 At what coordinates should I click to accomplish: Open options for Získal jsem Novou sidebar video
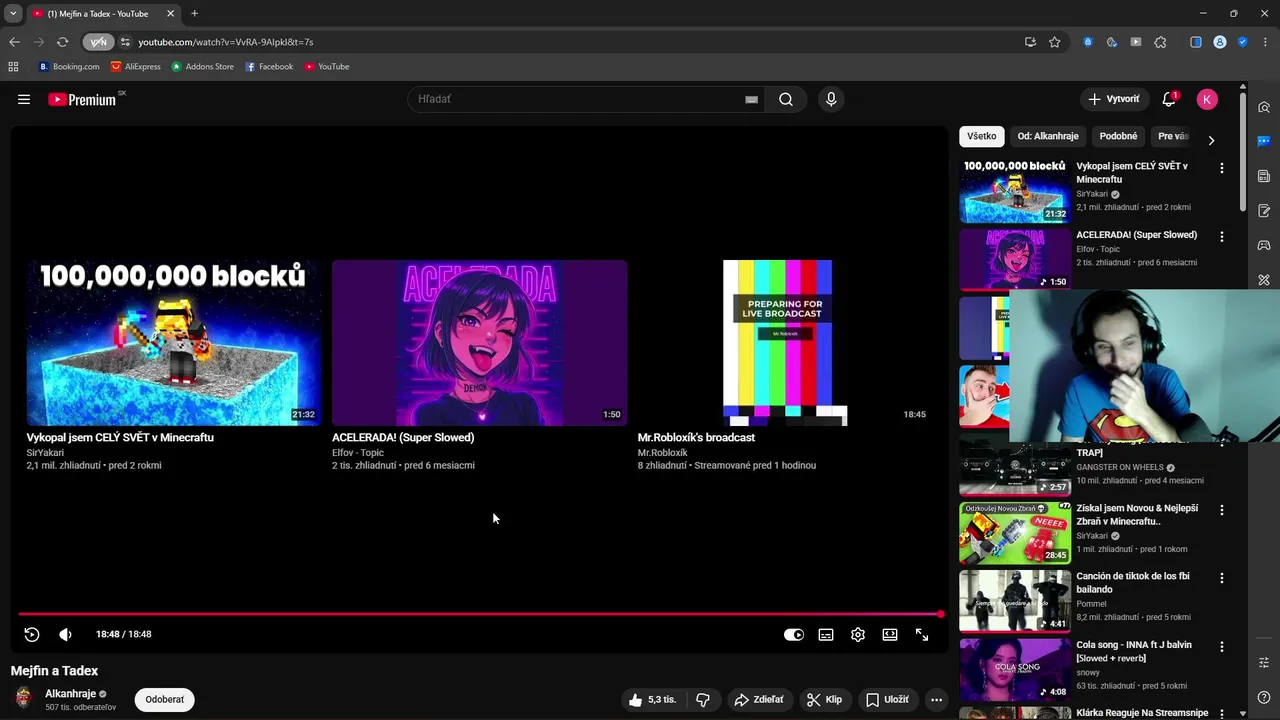1221,510
